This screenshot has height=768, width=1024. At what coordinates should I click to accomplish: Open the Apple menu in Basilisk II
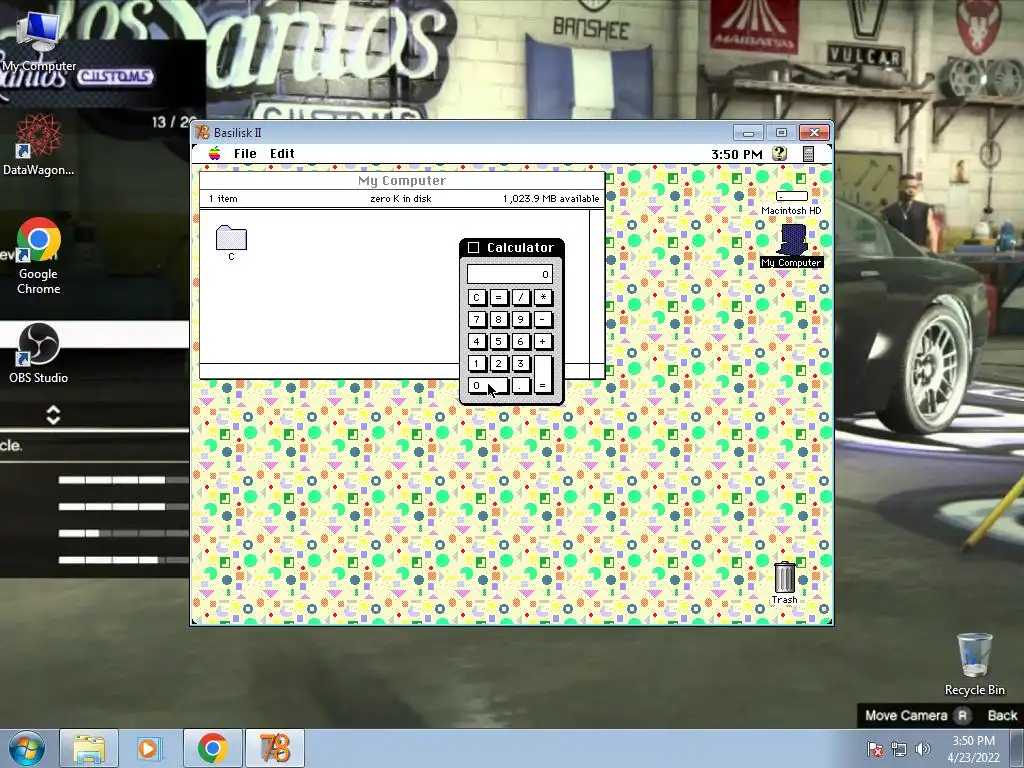pos(214,153)
